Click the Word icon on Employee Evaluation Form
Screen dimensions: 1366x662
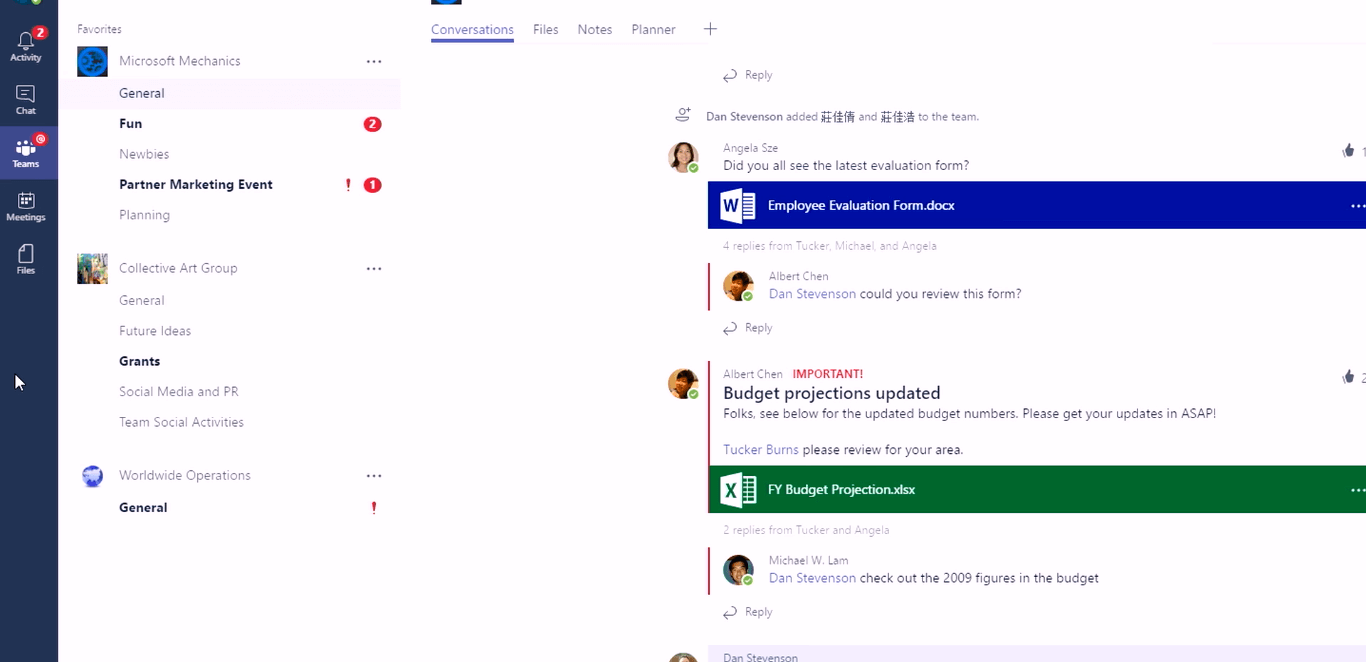pos(738,205)
